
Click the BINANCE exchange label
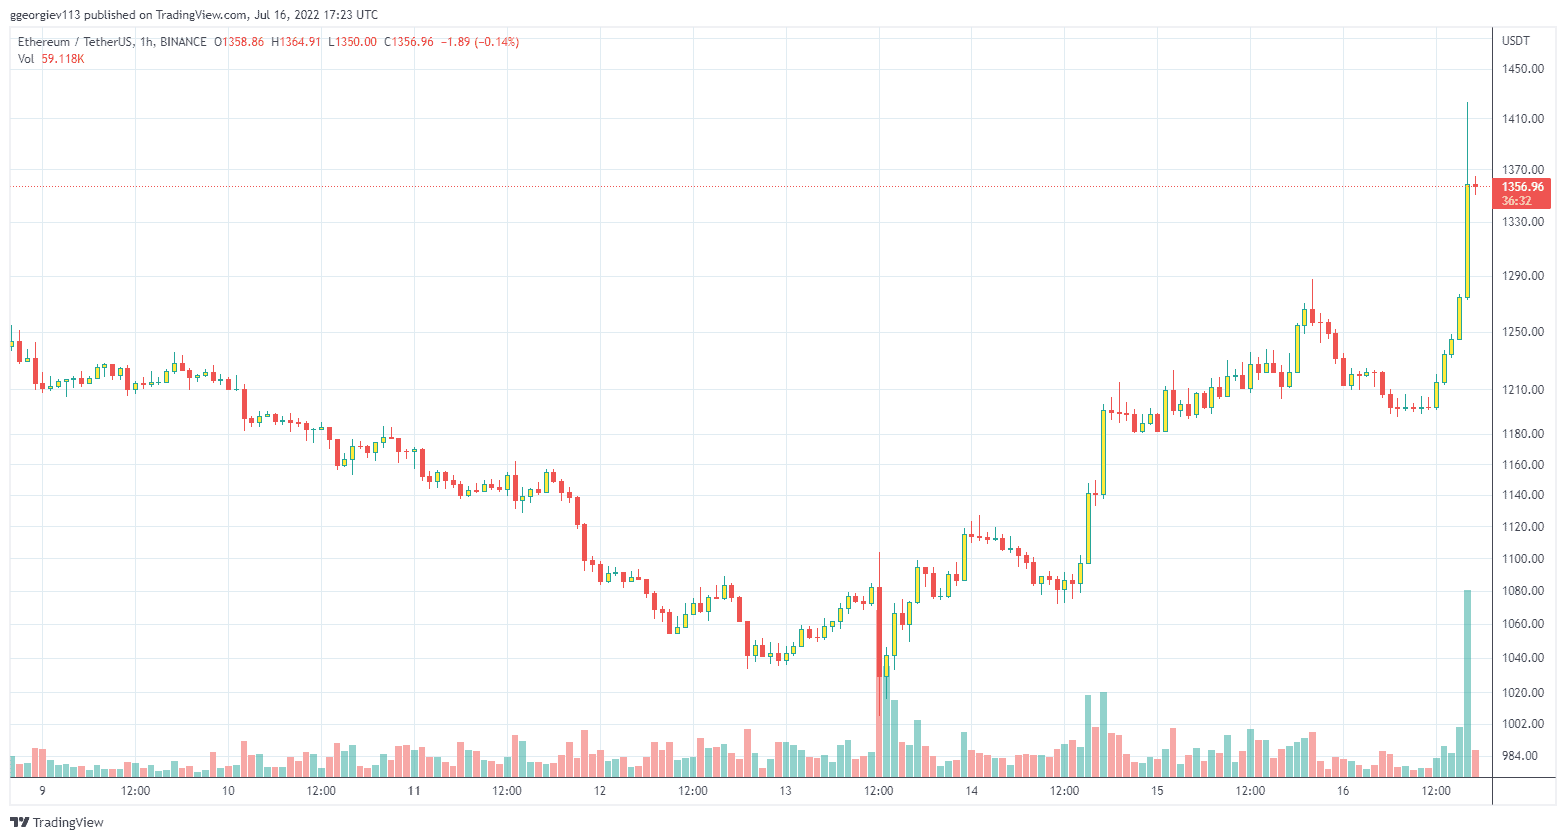tap(183, 42)
